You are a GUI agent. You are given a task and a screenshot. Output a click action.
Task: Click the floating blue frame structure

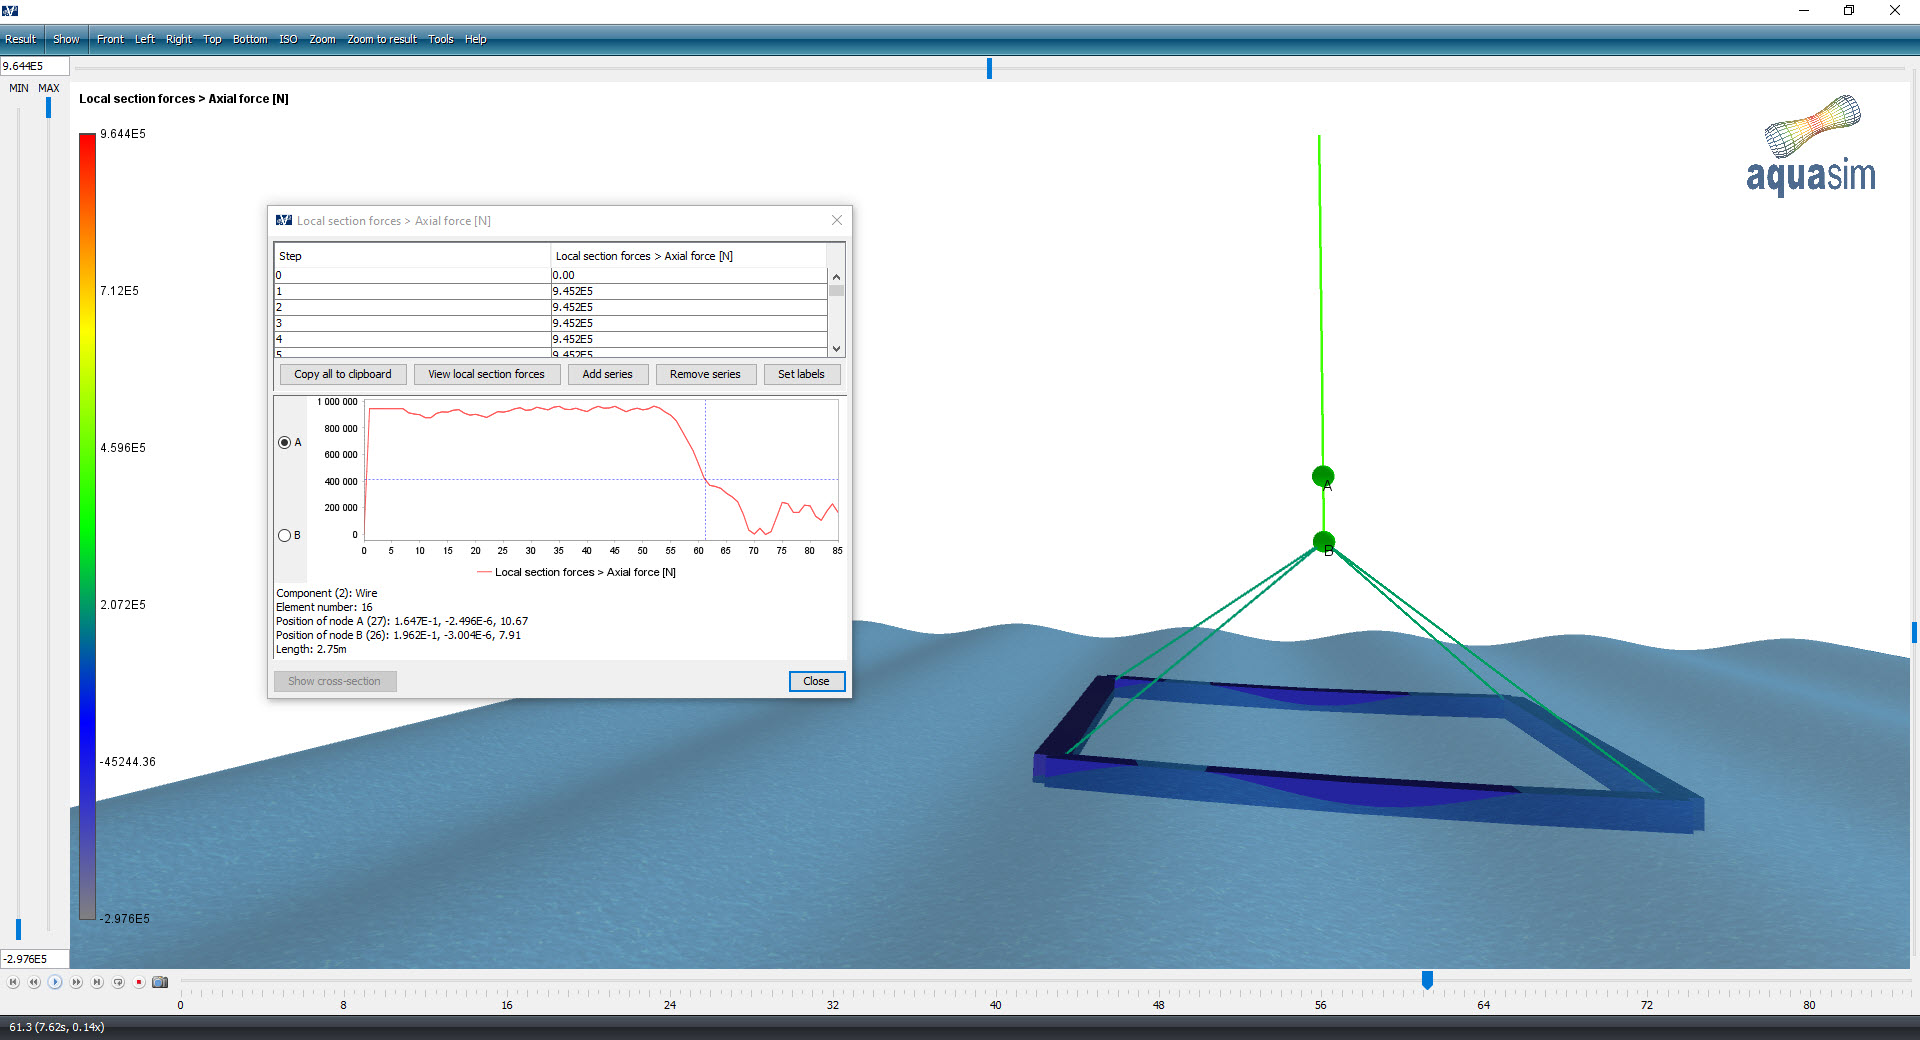point(1368,755)
